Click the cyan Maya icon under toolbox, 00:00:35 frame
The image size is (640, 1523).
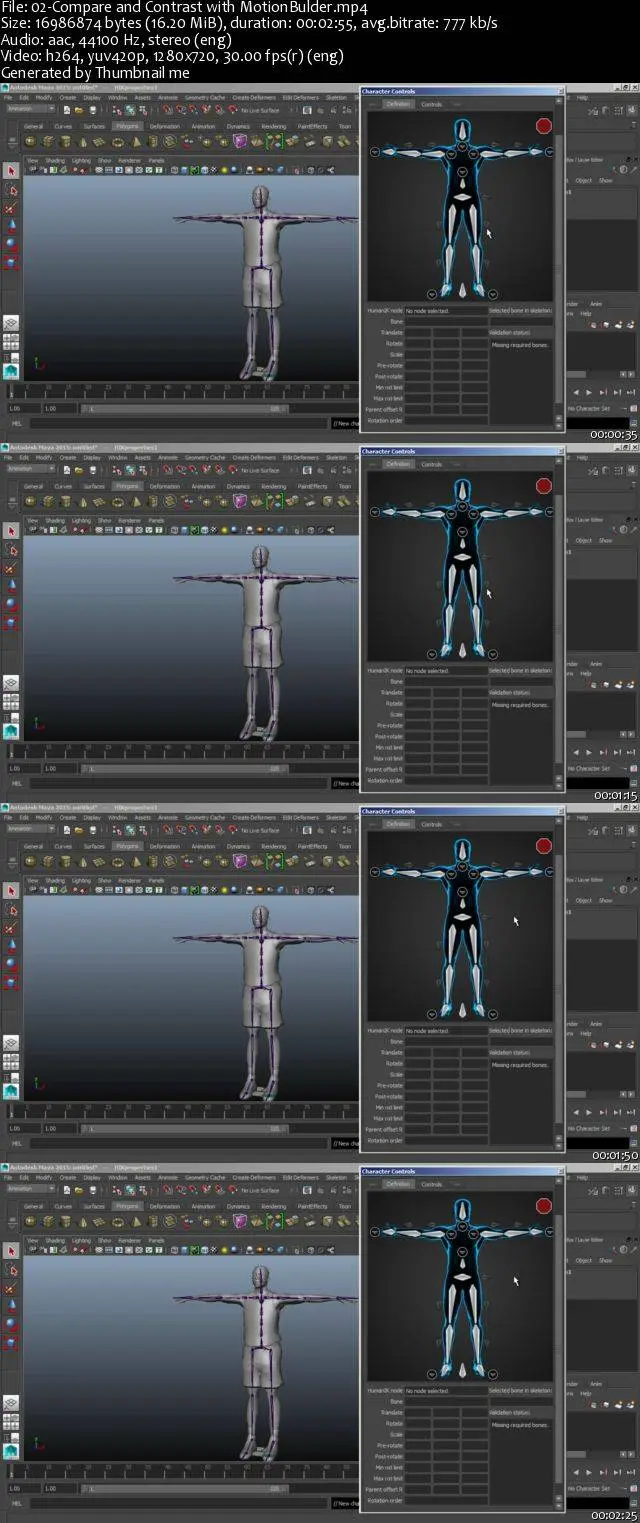coord(10,371)
